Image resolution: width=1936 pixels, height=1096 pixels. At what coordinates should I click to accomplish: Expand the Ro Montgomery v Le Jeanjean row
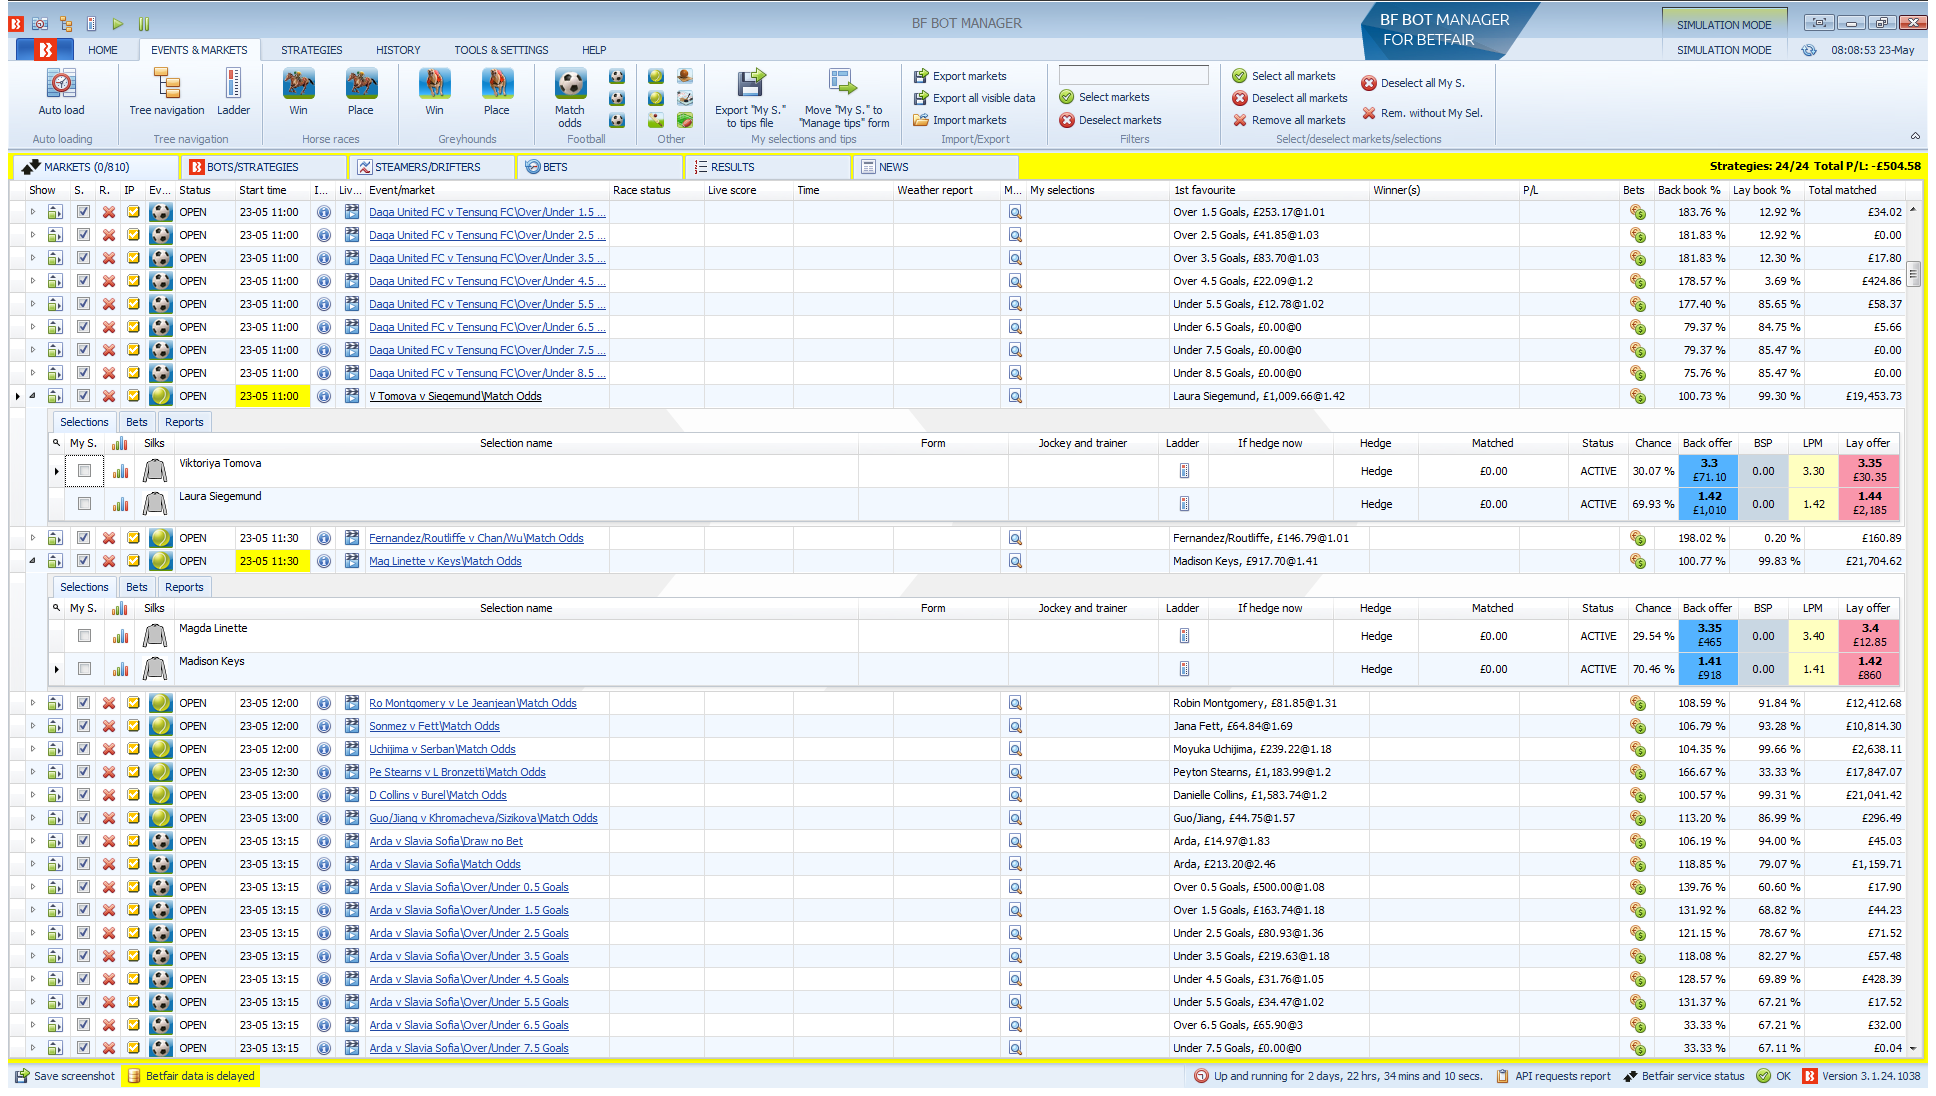[x=32, y=704]
